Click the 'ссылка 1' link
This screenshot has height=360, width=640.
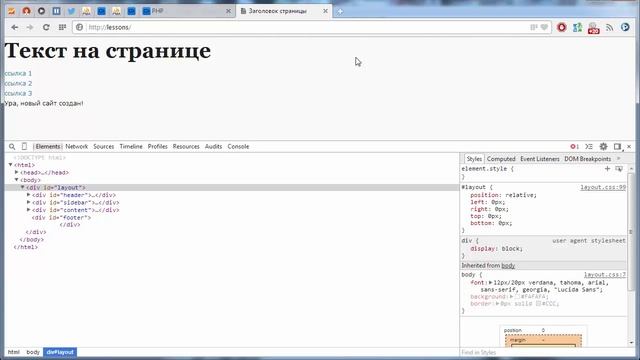18,73
